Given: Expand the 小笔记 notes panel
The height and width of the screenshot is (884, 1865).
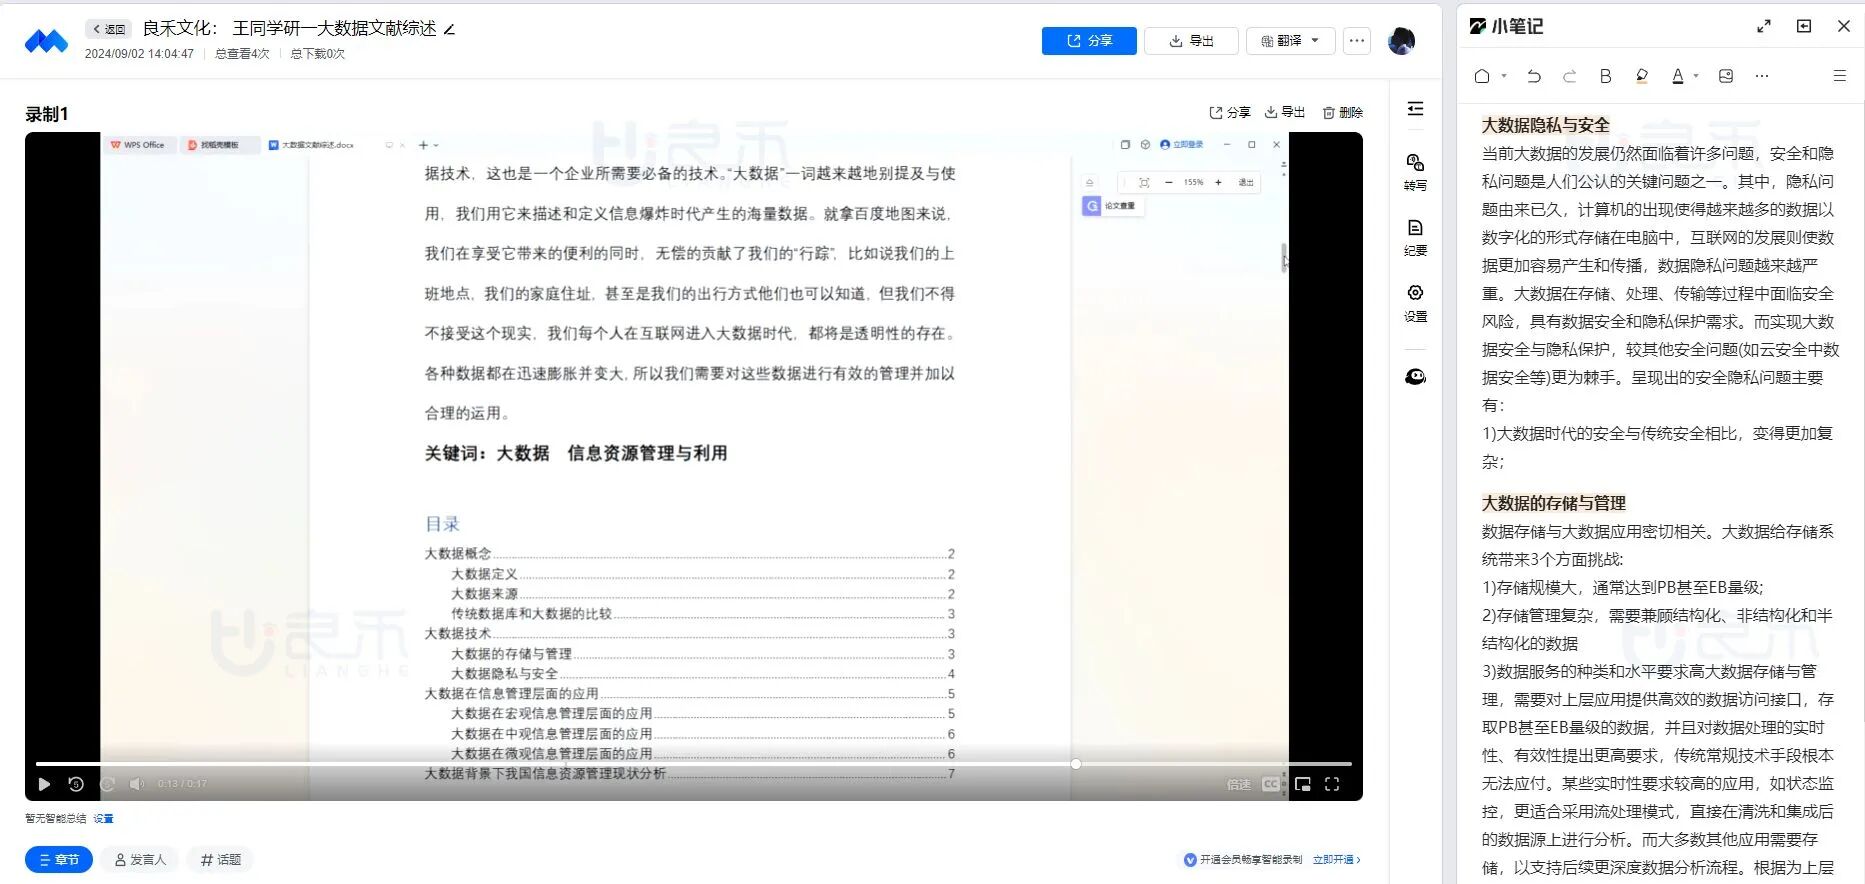Looking at the screenshot, I should [1764, 26].
